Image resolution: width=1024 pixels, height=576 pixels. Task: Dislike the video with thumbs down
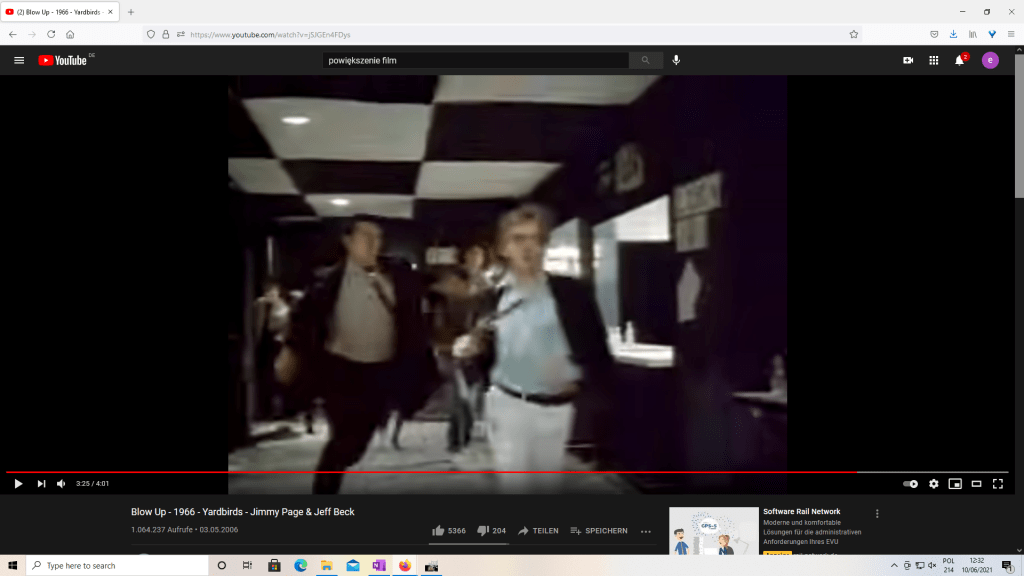point(482,531)
